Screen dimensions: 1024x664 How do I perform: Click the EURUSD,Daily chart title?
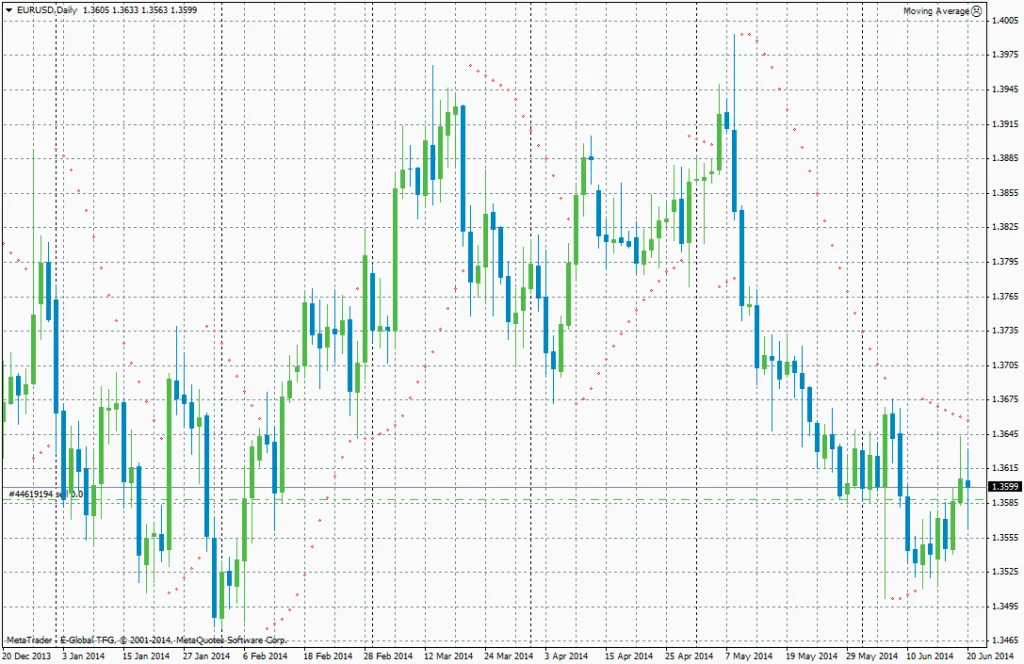[47, 10]
